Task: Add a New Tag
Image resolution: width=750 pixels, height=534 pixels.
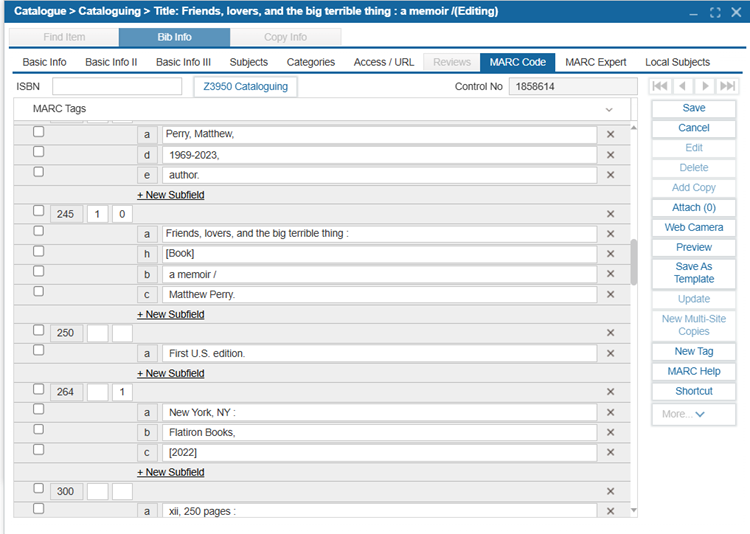Action: pyautogui.click(x=694, y=351)
